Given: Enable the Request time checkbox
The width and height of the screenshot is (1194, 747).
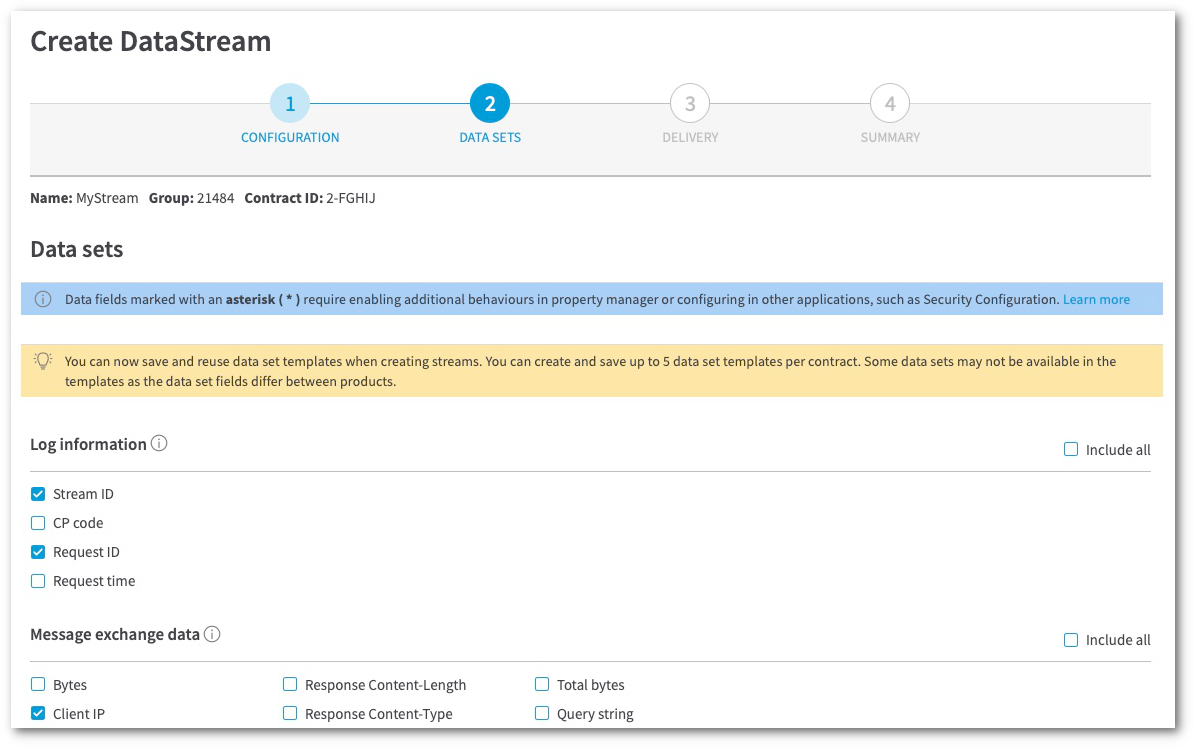Looking at the screenshot, I should pos(38,581).
